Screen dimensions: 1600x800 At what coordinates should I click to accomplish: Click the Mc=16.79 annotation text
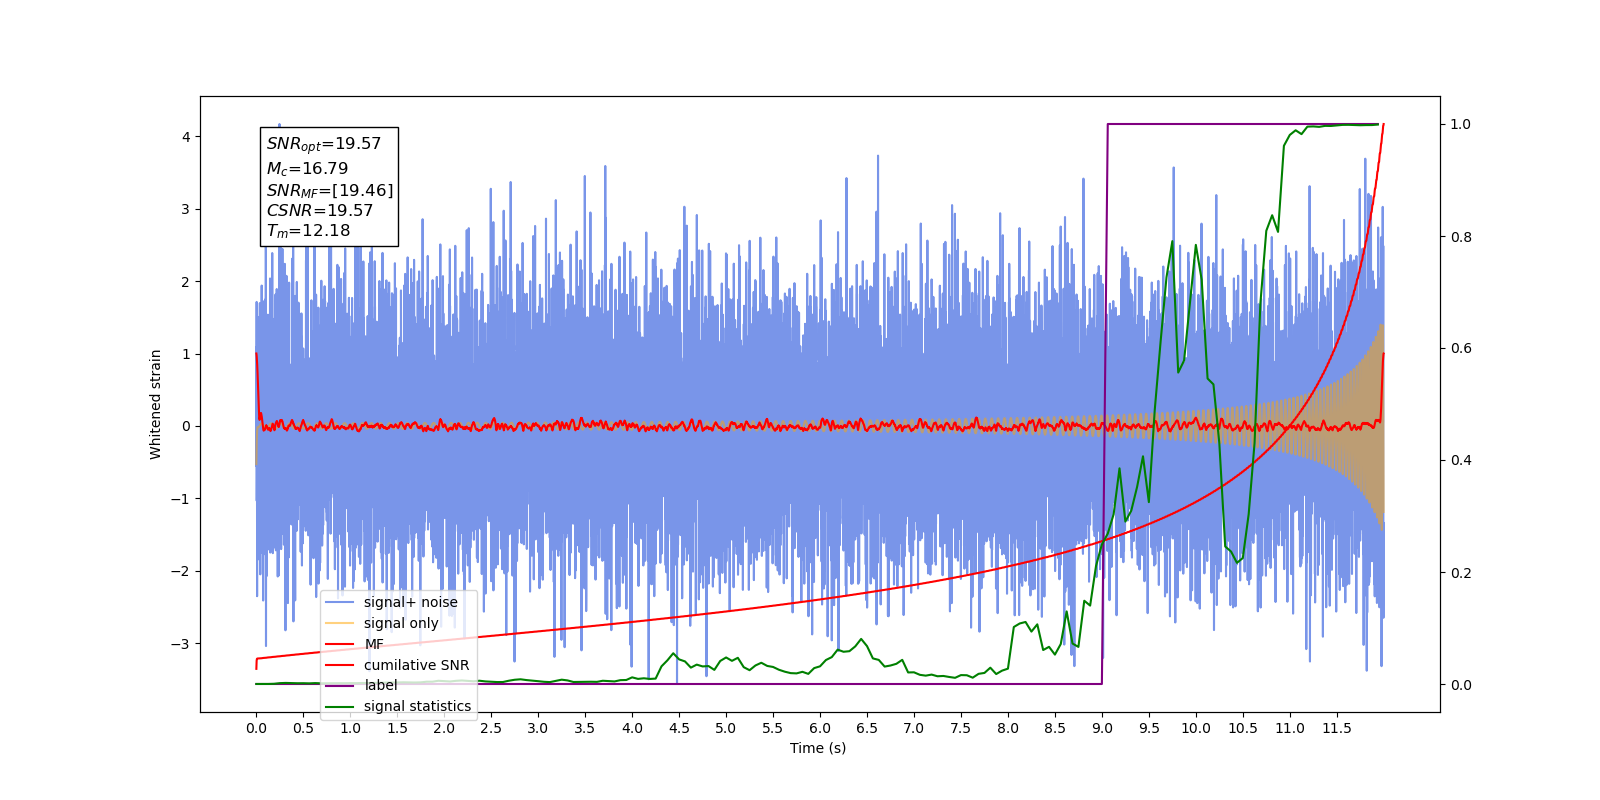[307, 169]
